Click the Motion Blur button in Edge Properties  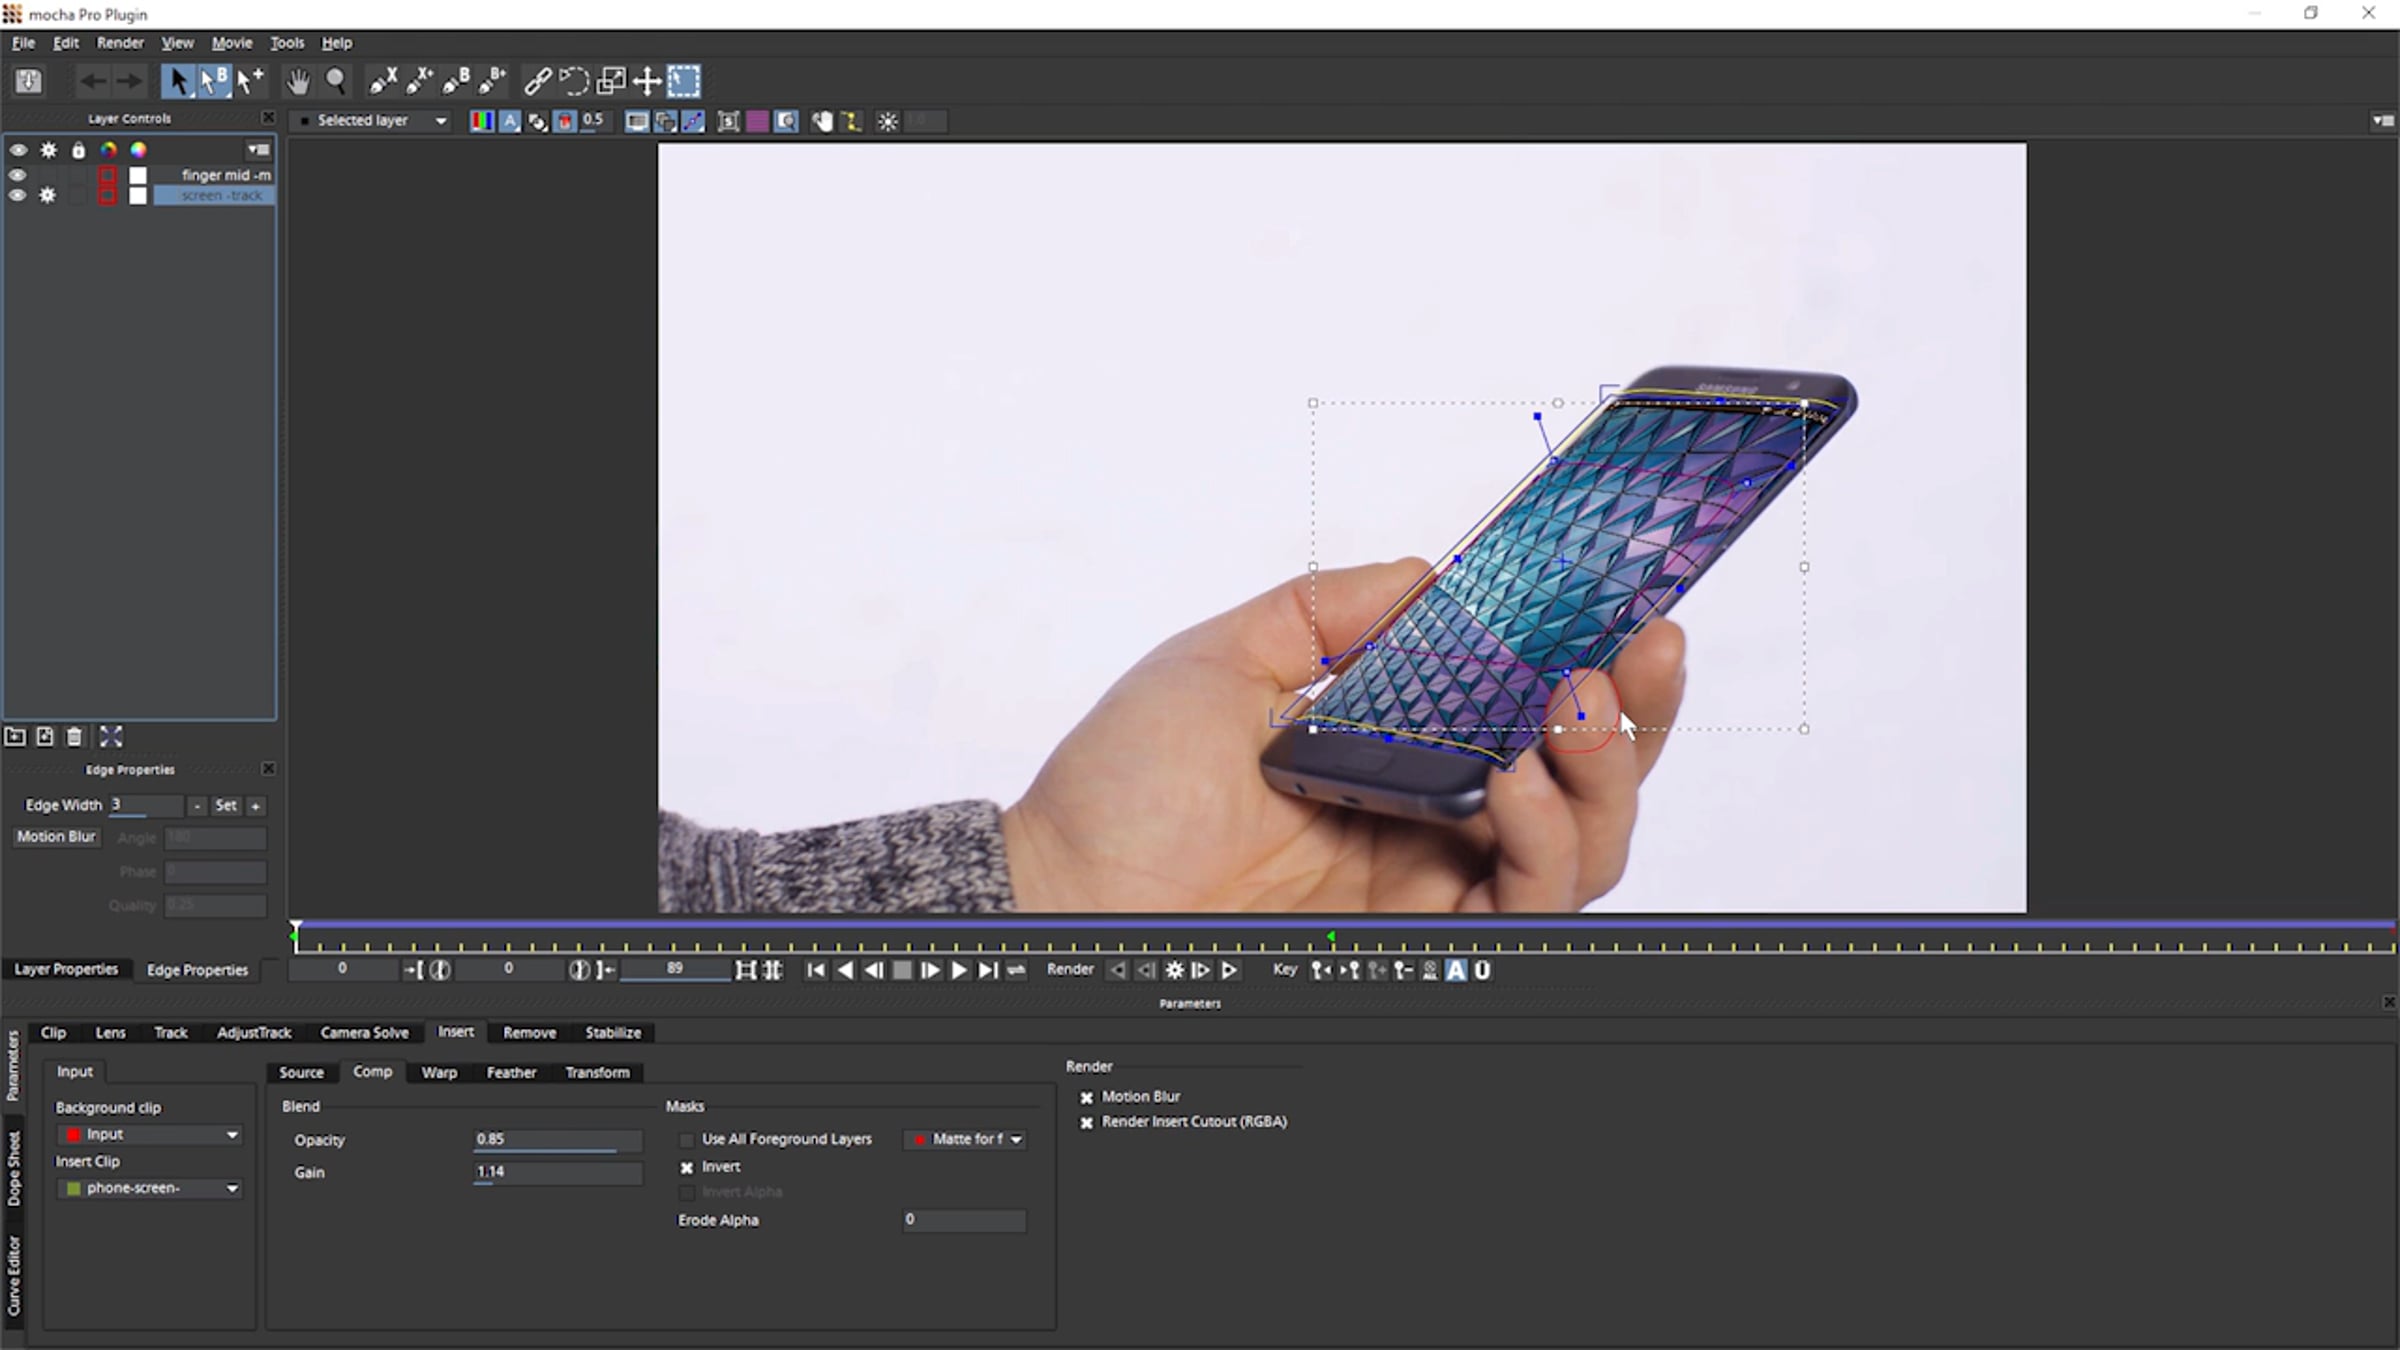(56, 837)
